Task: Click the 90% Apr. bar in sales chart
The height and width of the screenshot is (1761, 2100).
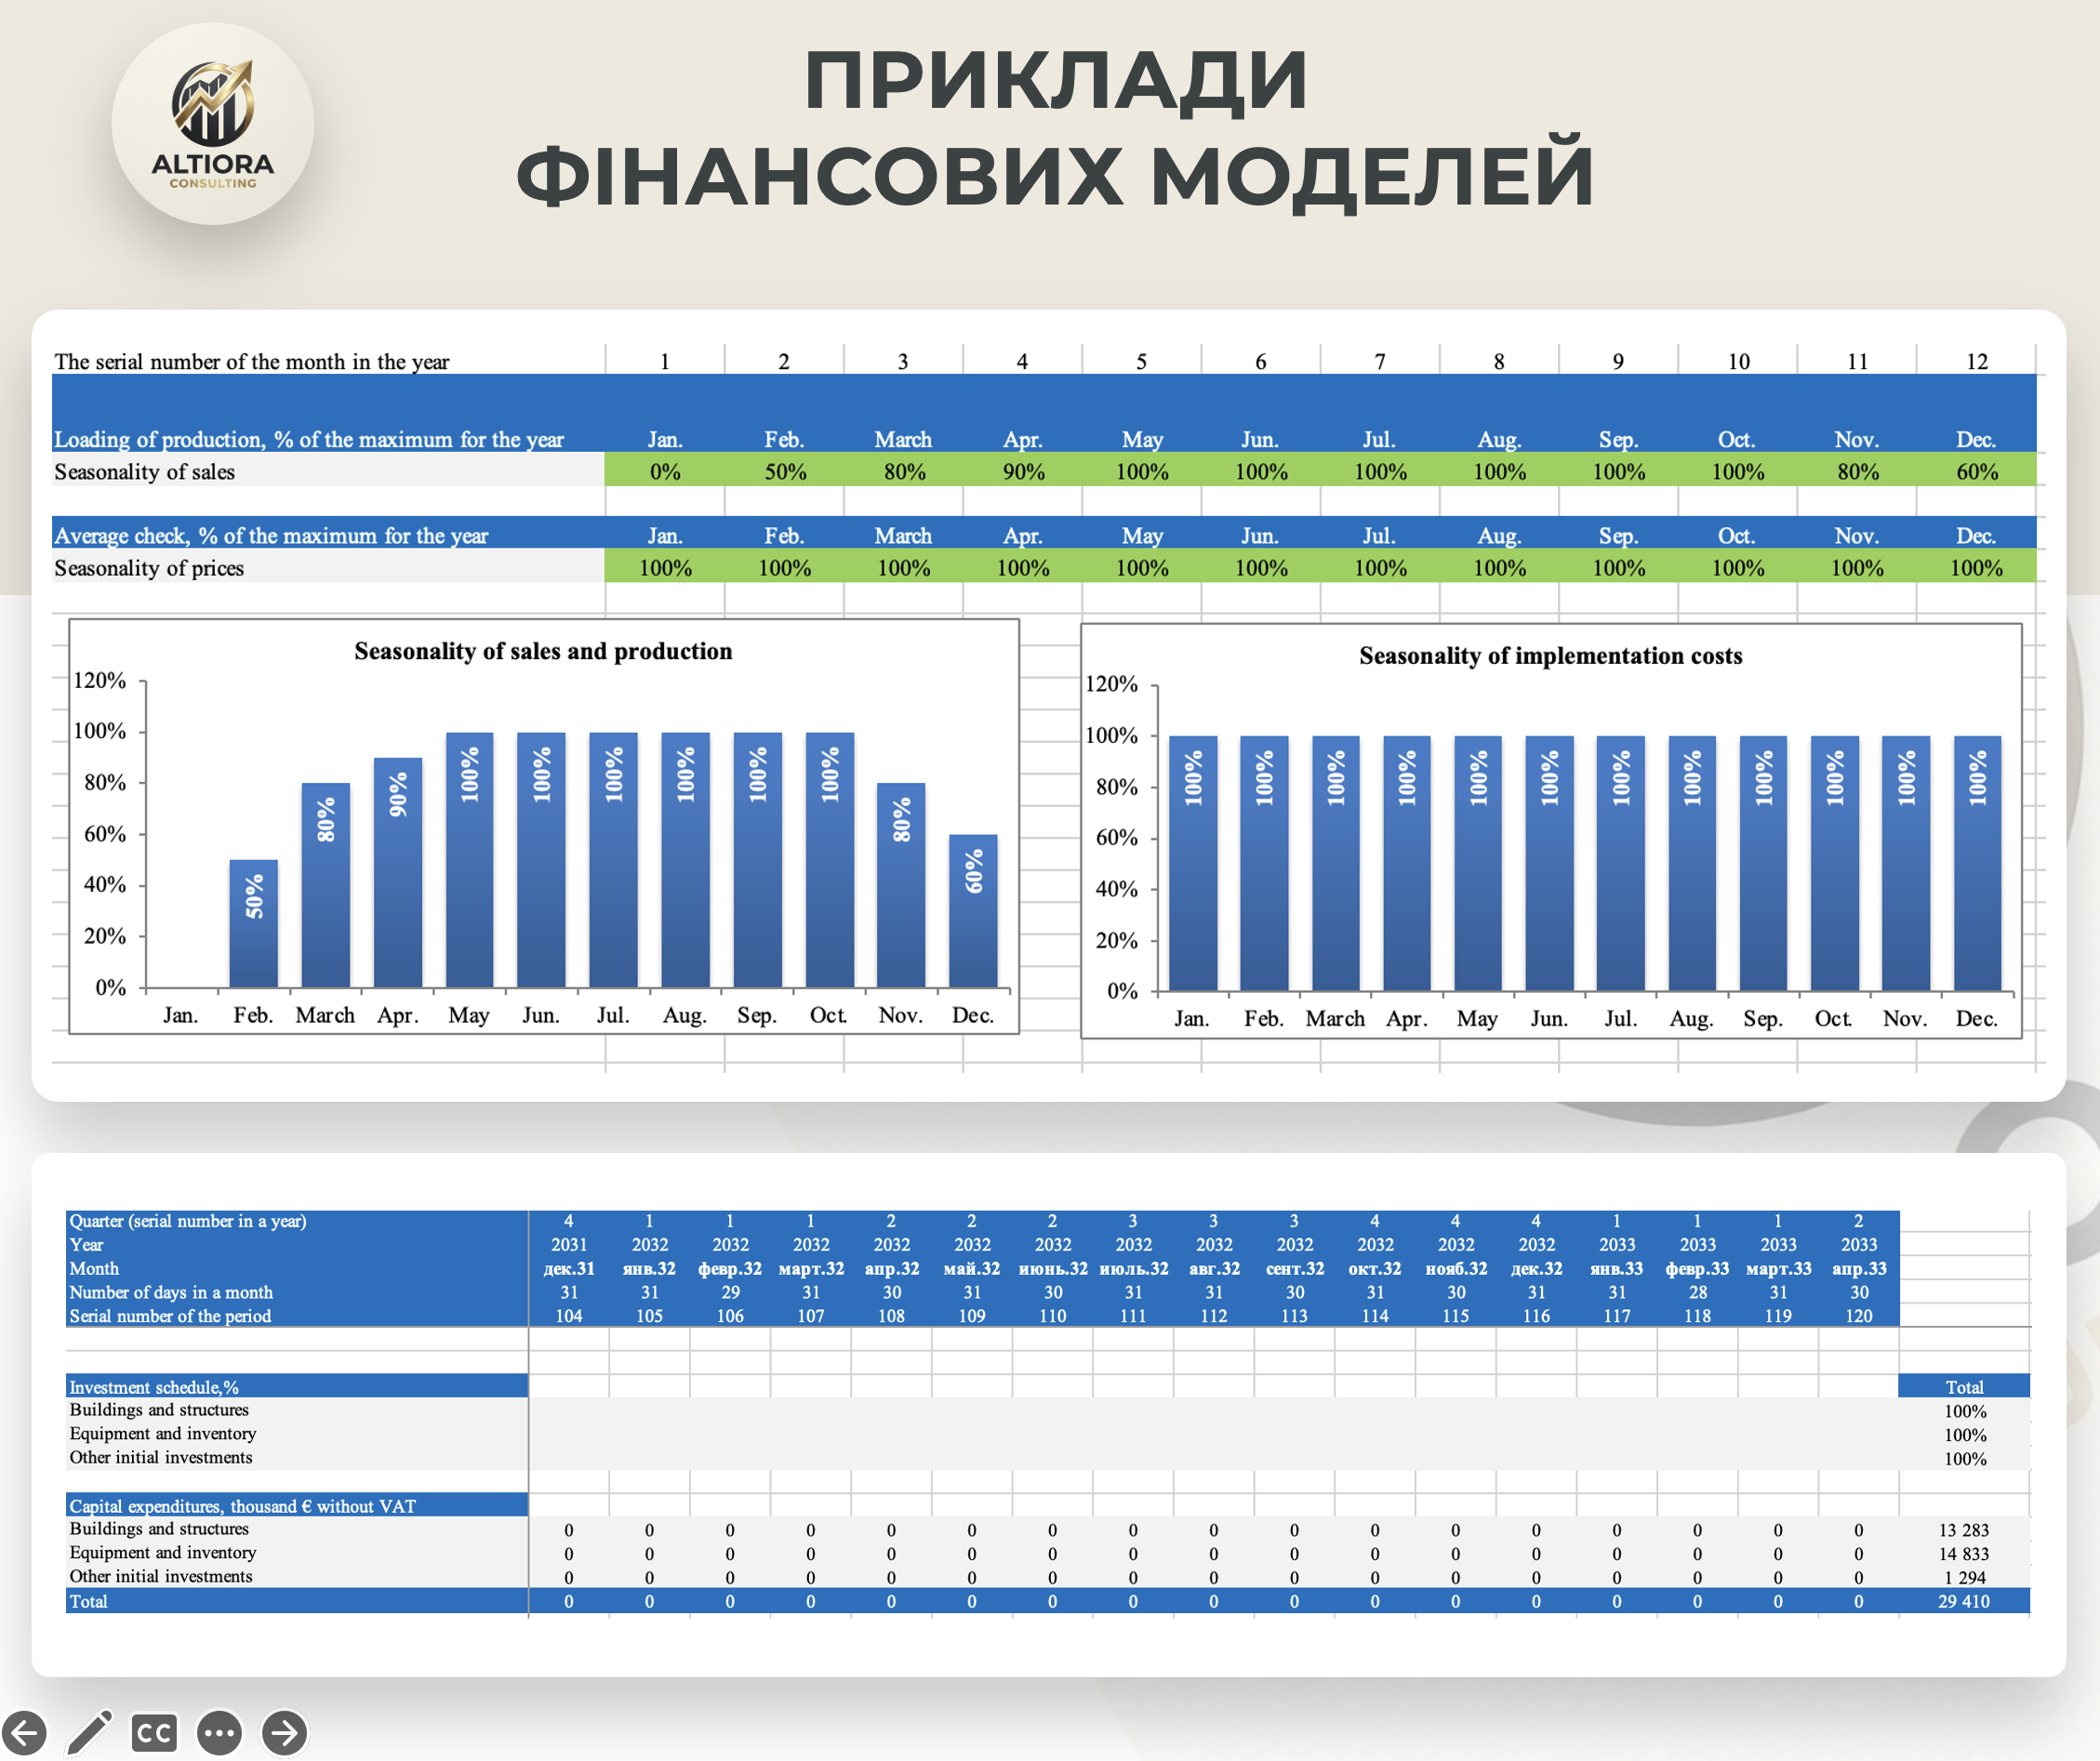Action: pyautogui.click(x=398, y=873)
